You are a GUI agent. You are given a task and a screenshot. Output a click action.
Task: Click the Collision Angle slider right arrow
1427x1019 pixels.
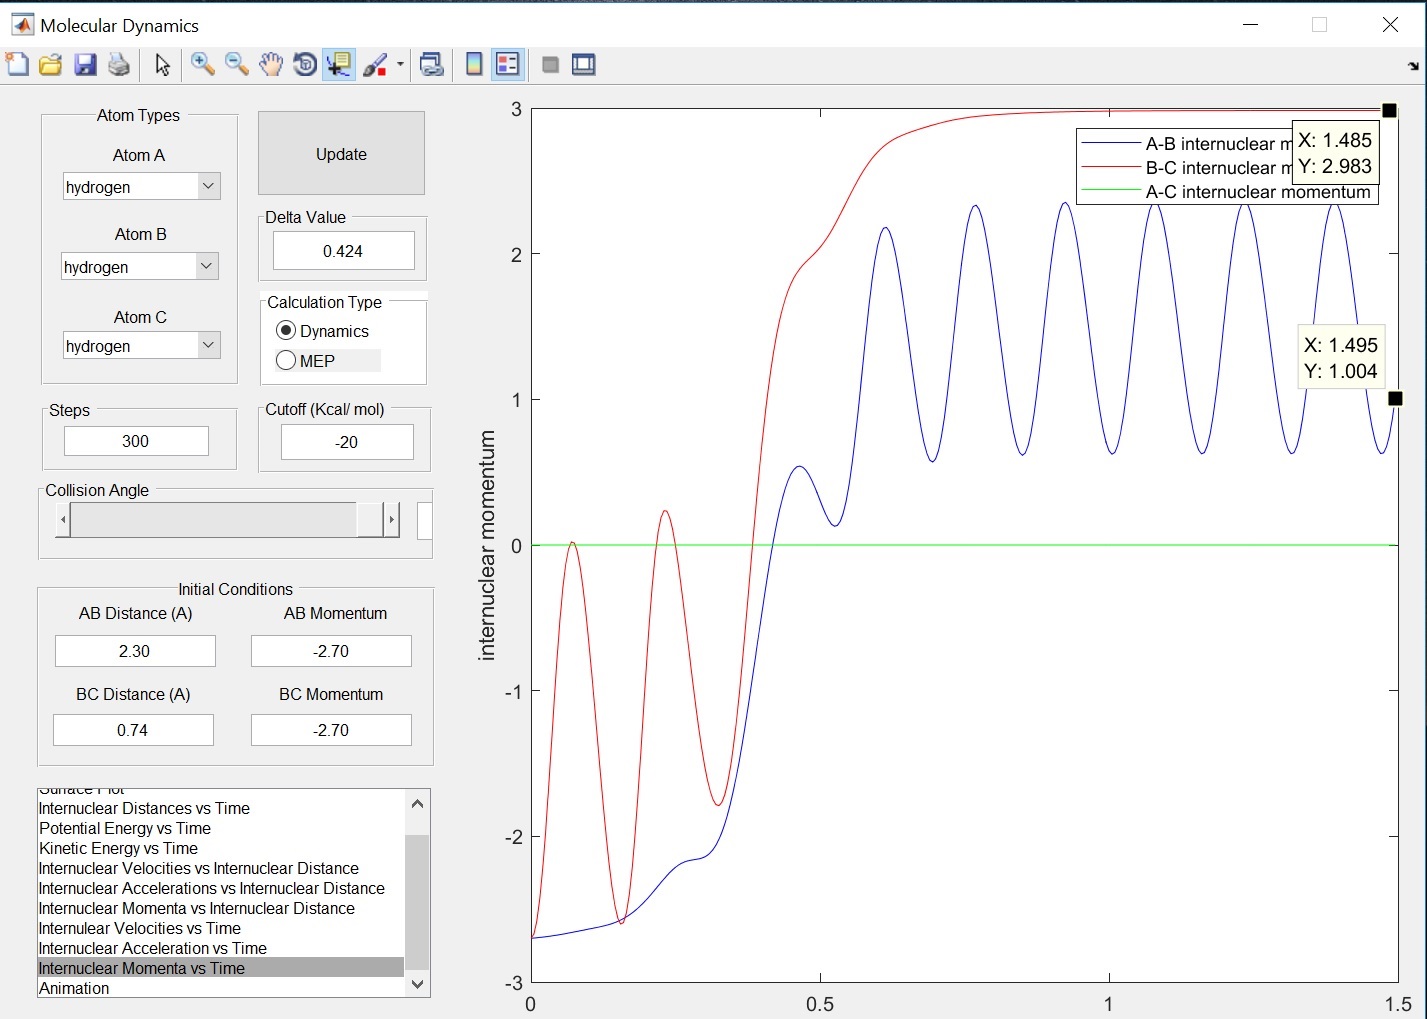point(392,520)
